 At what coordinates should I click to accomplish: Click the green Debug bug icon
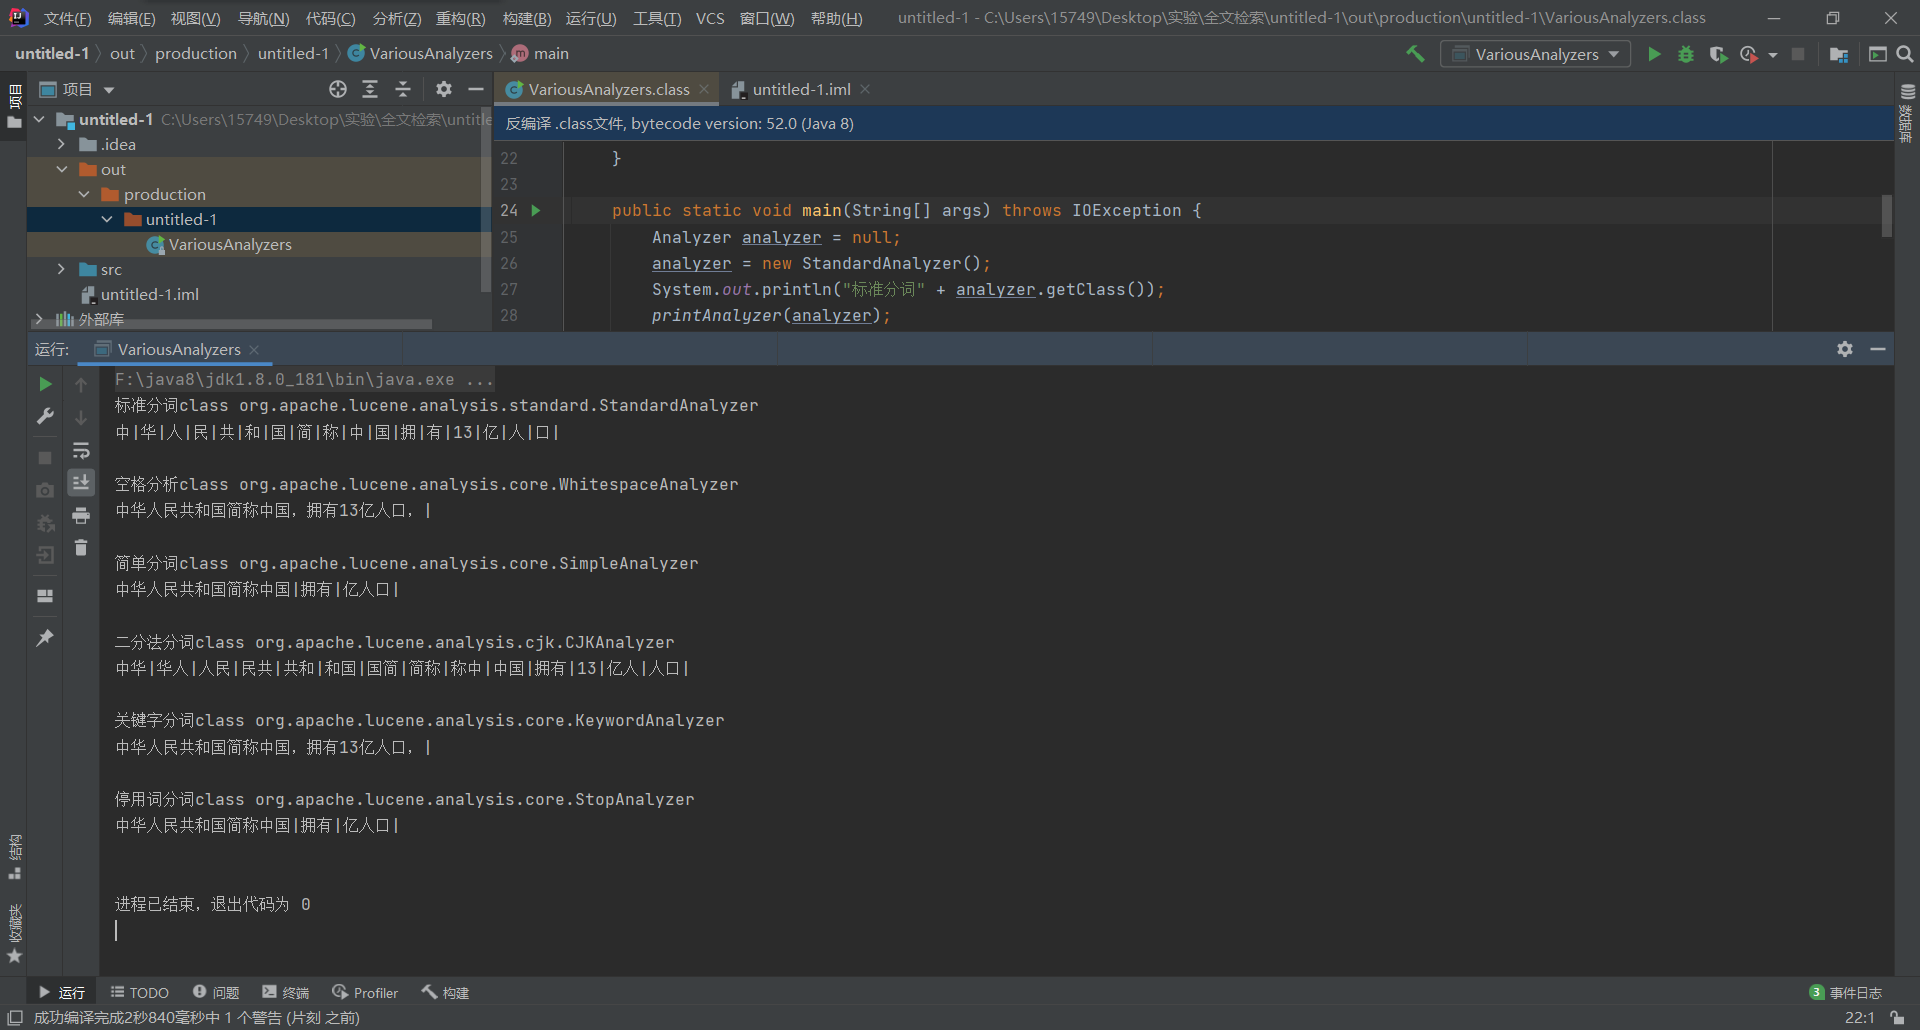click(x=1686, y=54)
